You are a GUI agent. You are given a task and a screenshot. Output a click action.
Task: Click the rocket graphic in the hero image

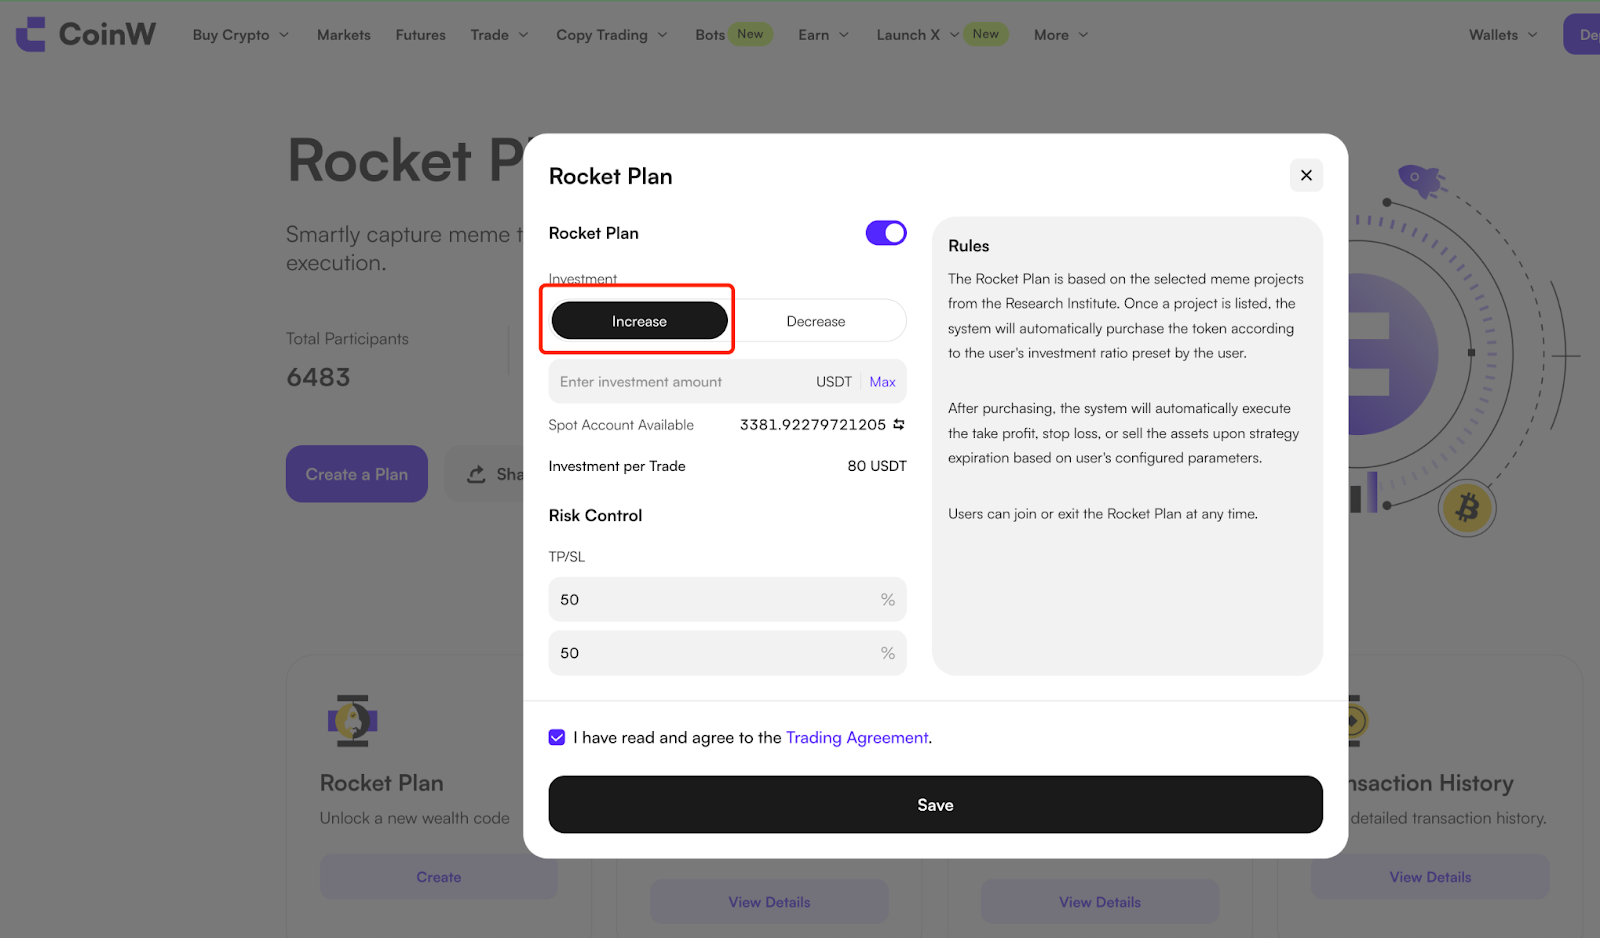point(1420,181)
